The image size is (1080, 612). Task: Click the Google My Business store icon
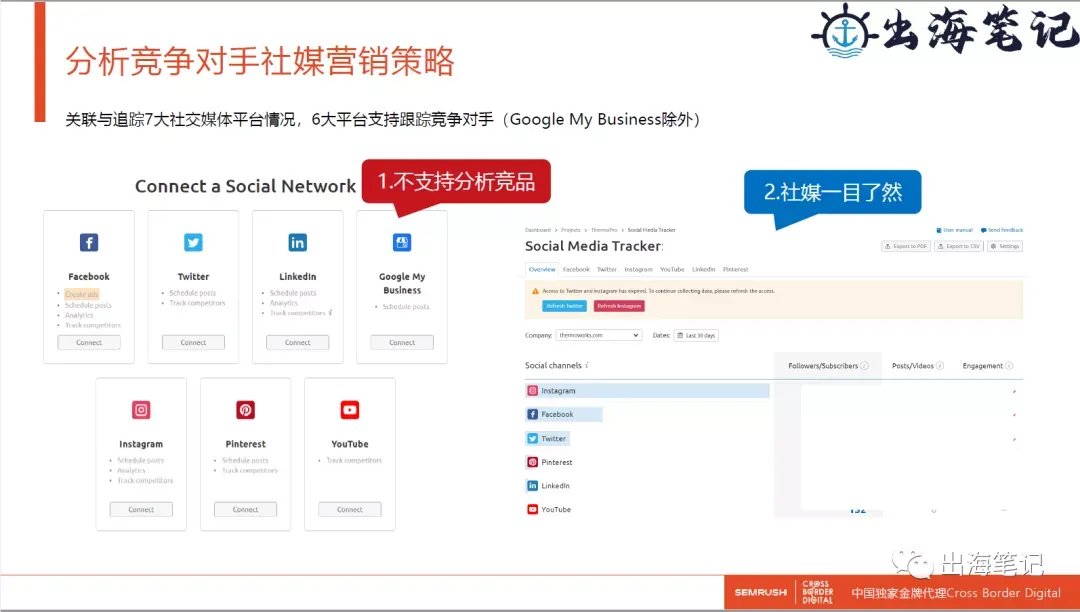402,242
